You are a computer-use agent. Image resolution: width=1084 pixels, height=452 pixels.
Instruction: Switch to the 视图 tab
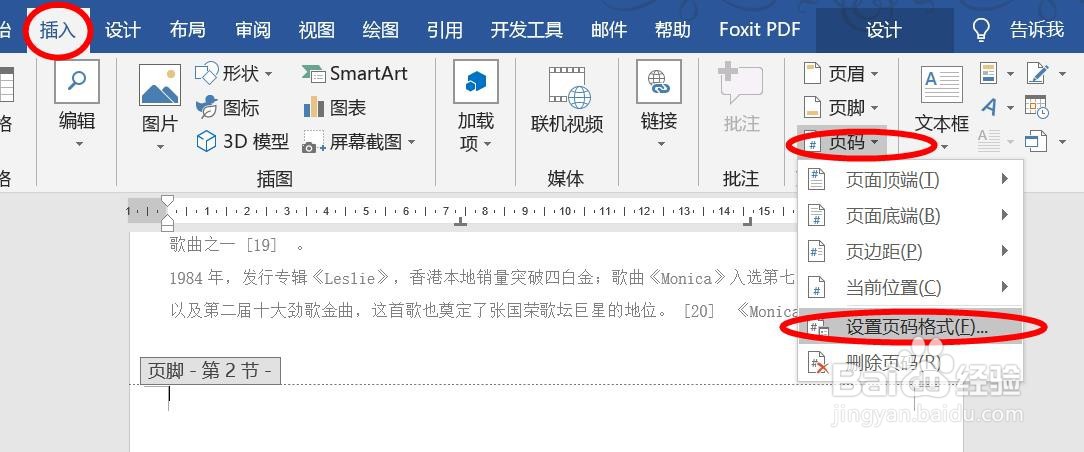pyautogui.click(x=317, y=30)
